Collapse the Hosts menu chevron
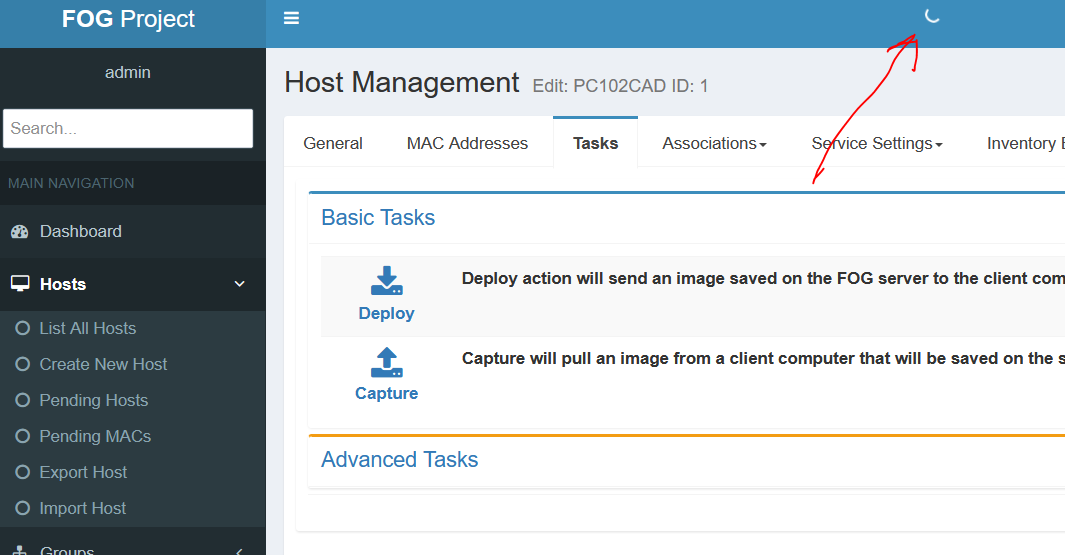The image size is (1065, 555). tap(239, 284)
